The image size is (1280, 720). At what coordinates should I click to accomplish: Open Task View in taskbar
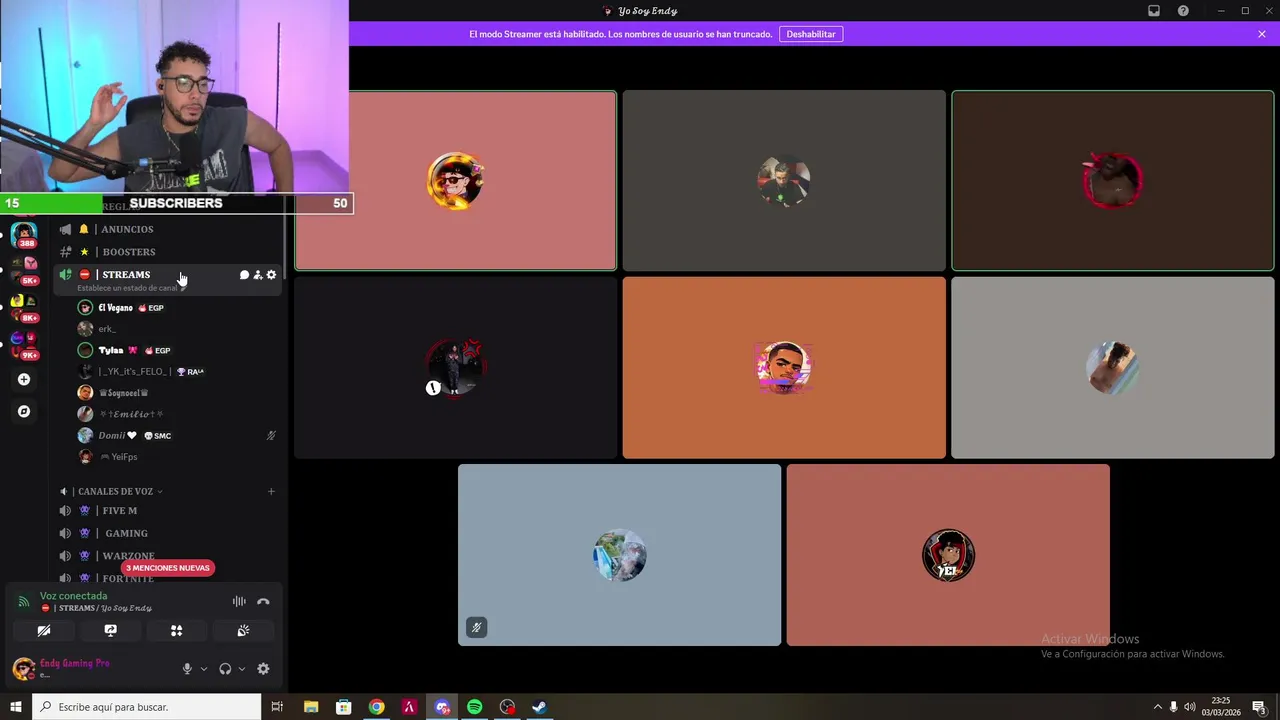click(277, 707)
